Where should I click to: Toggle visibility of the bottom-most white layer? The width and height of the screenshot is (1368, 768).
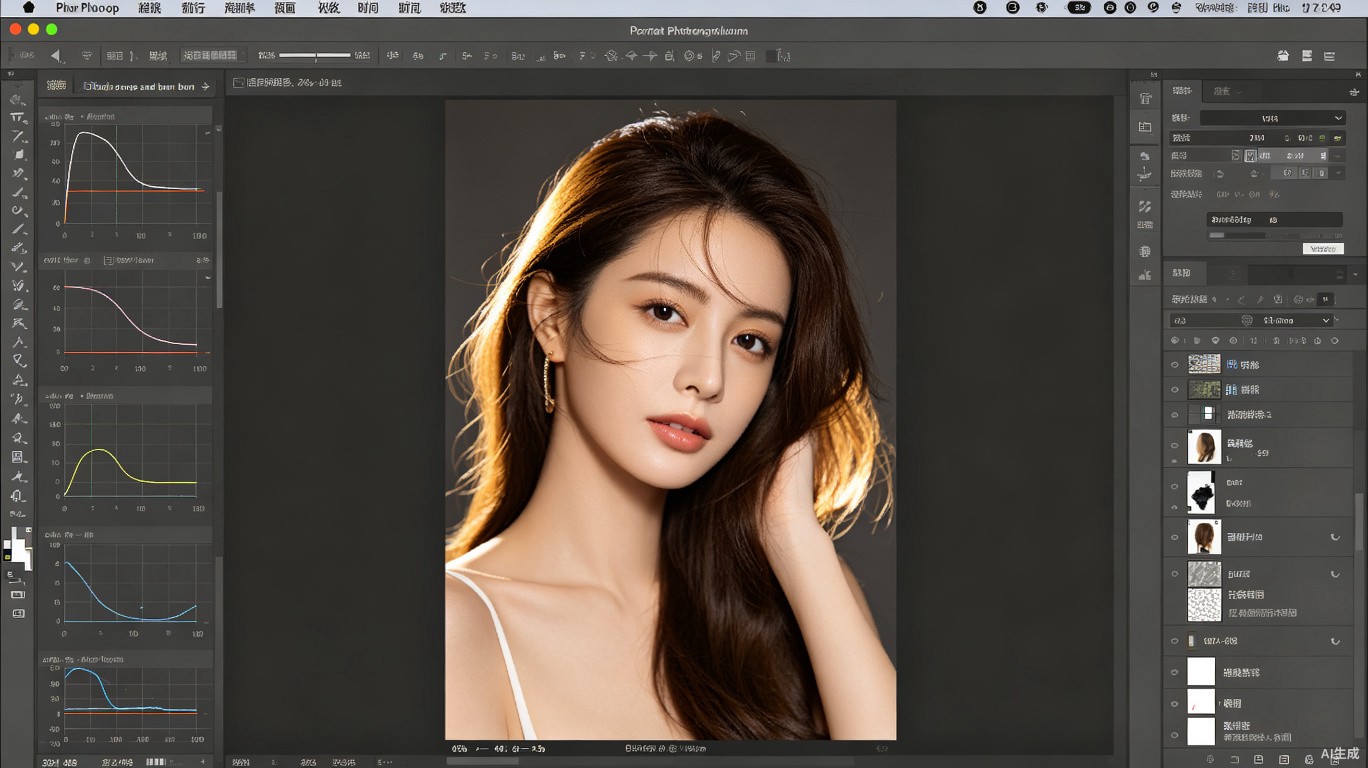pyautogui.click(x=1175, y=737)
